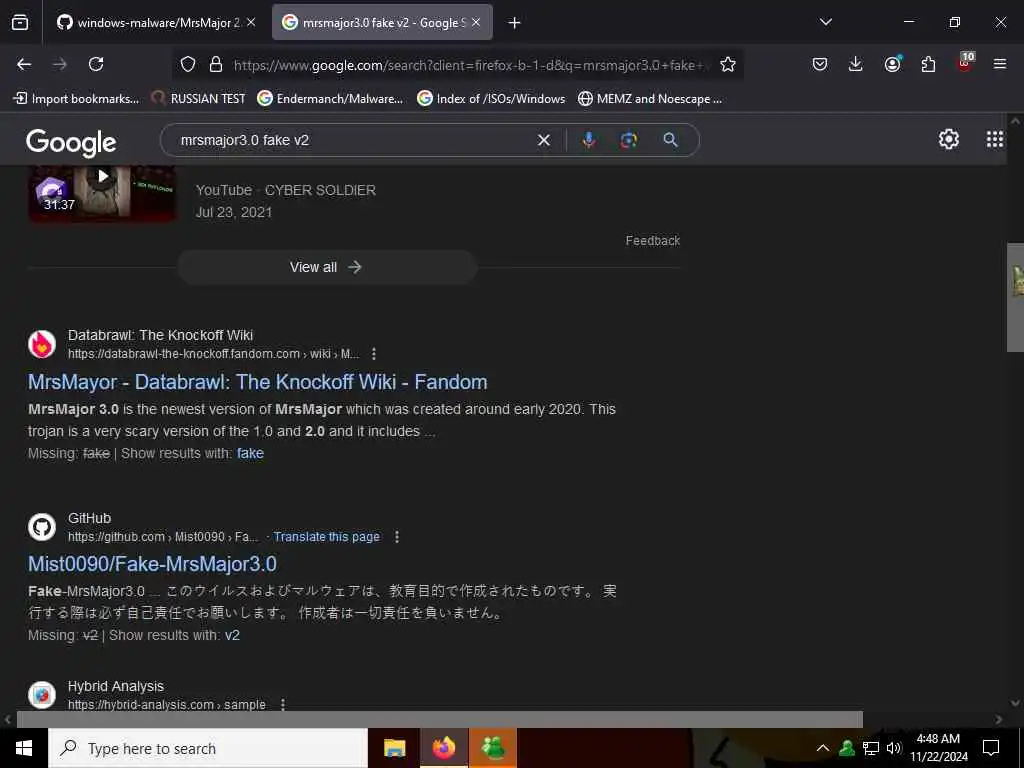Open Firefox taskbar icon
The width and height of the screenshot is (1024, 768).
pyautogui.click(x=443, y=748)
